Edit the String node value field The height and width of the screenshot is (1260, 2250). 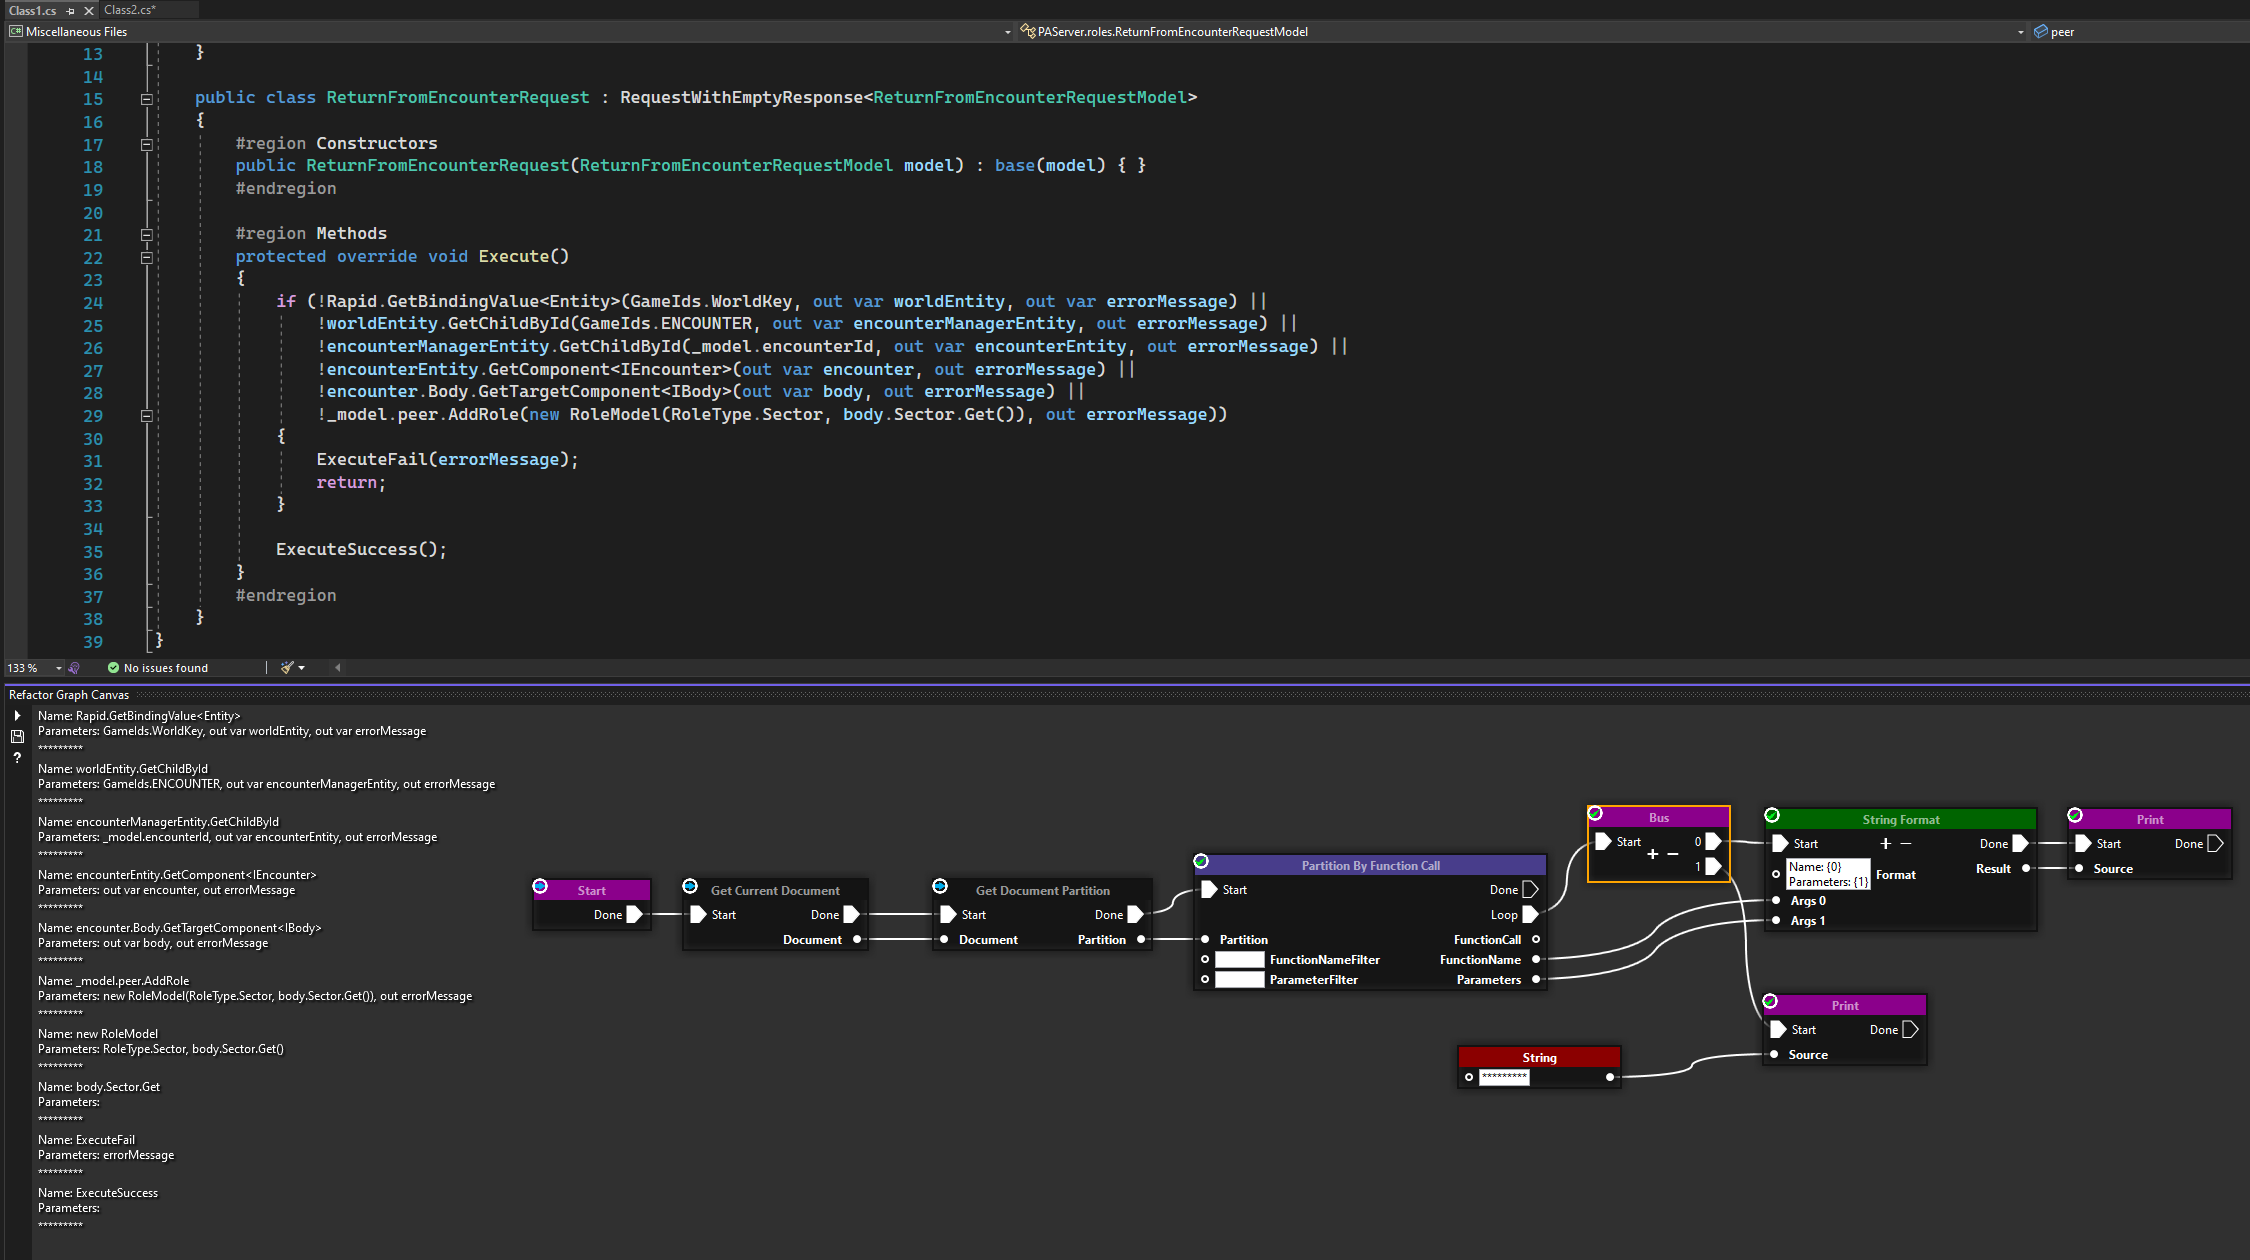[x=1504, y=1077]
